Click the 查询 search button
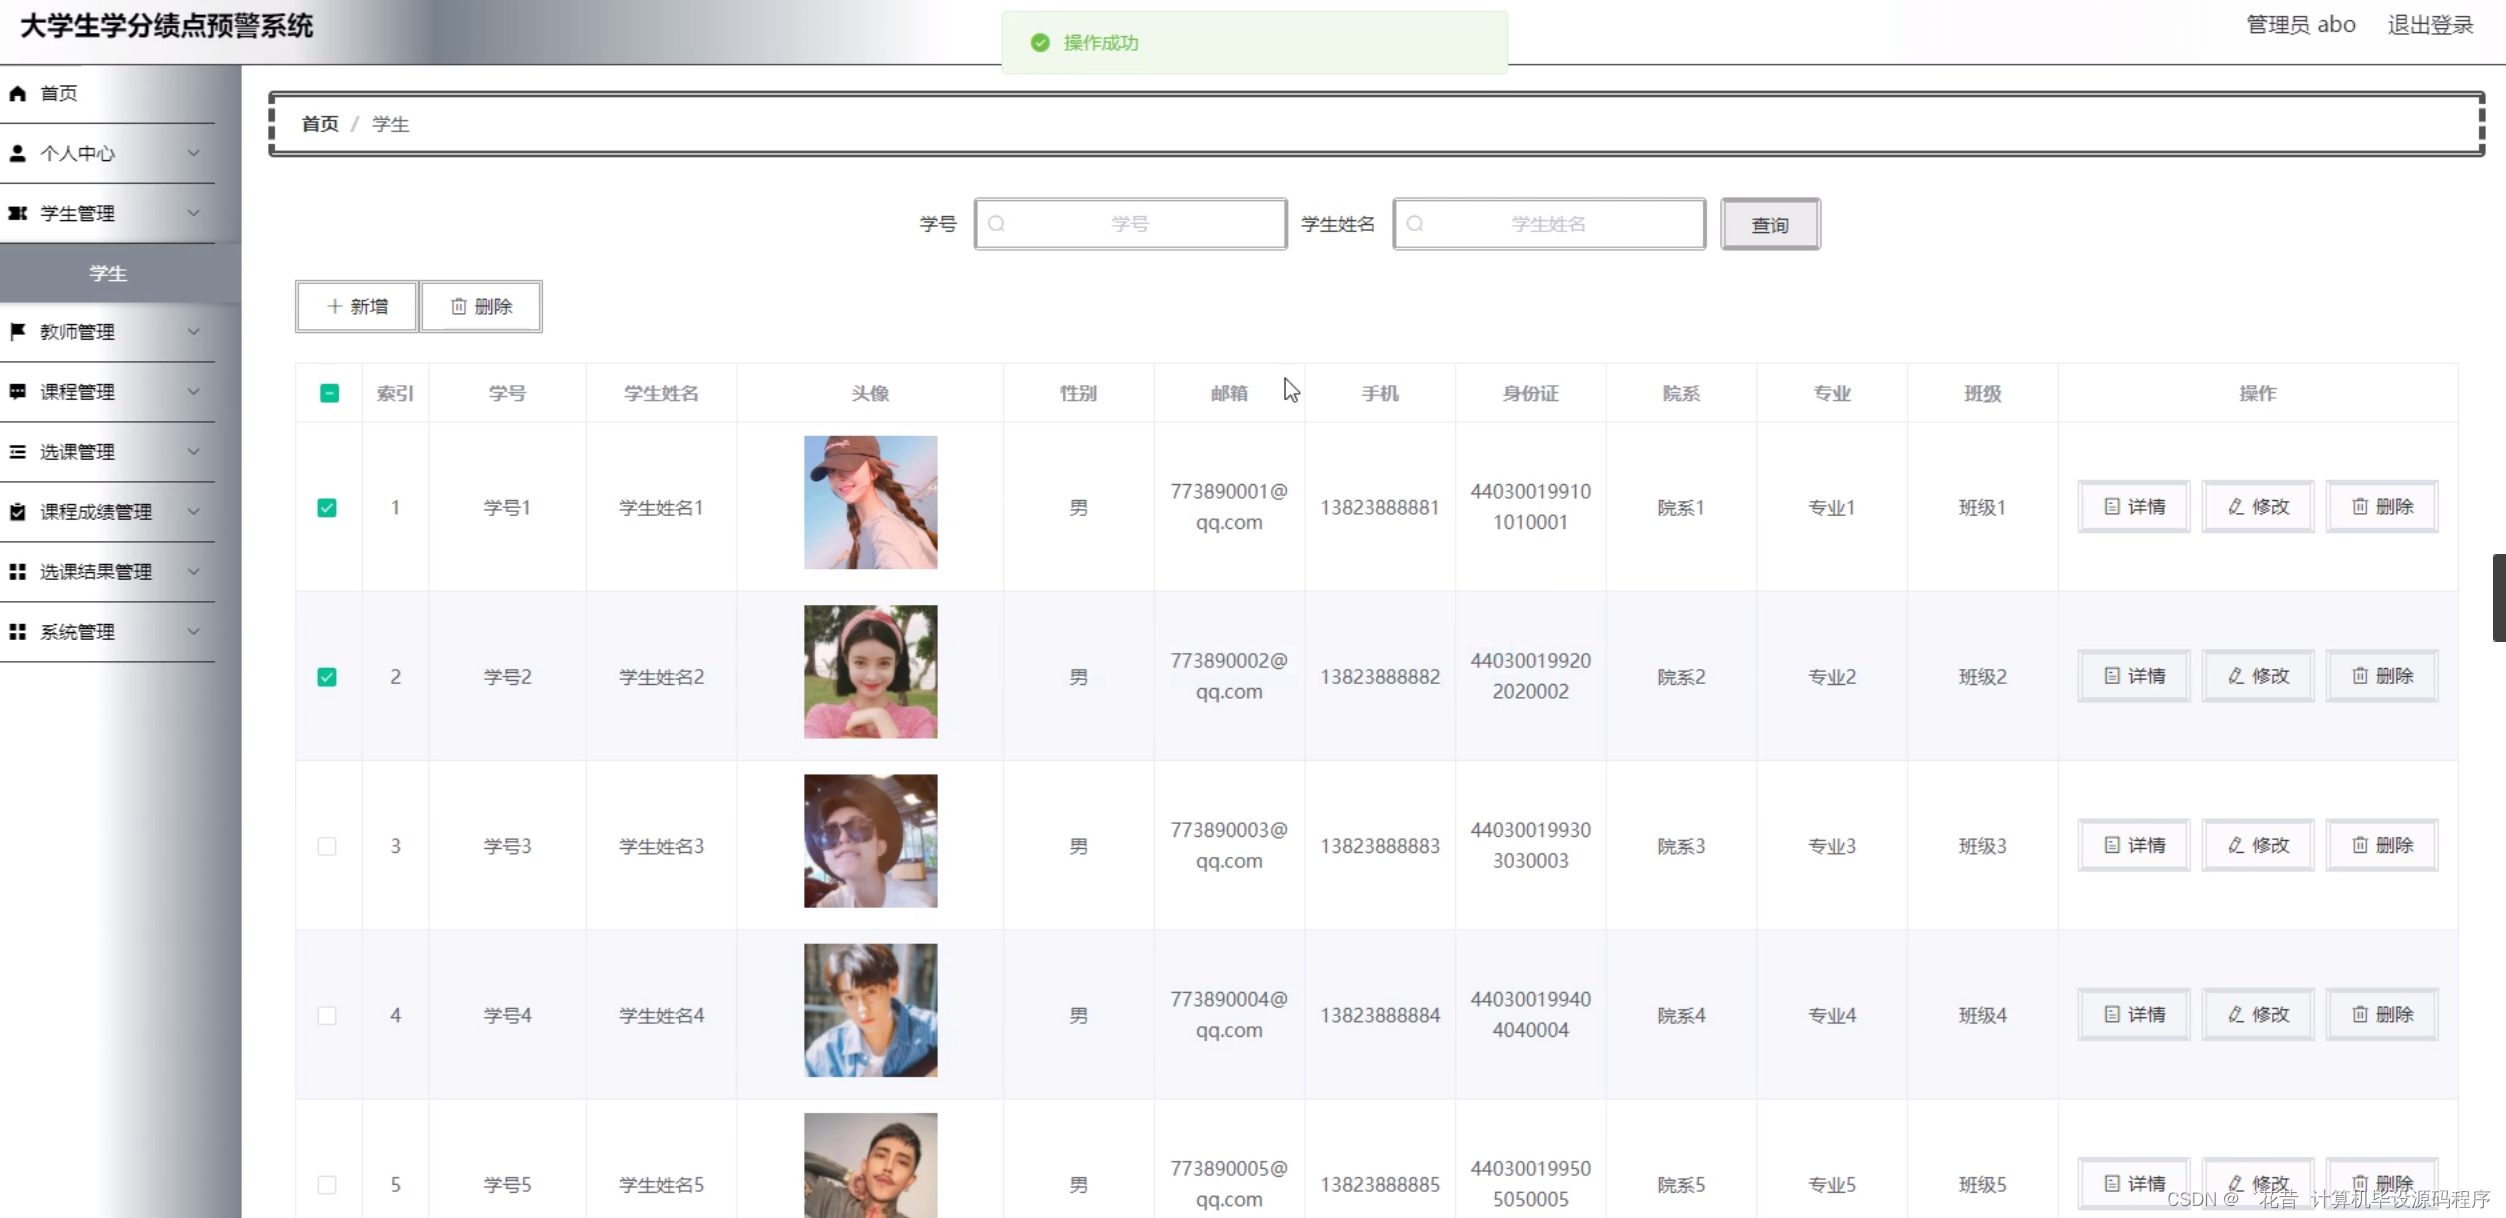The width and height of the screenshot is (2506, 1218). pyautogui.click(x=1769, y=225)
